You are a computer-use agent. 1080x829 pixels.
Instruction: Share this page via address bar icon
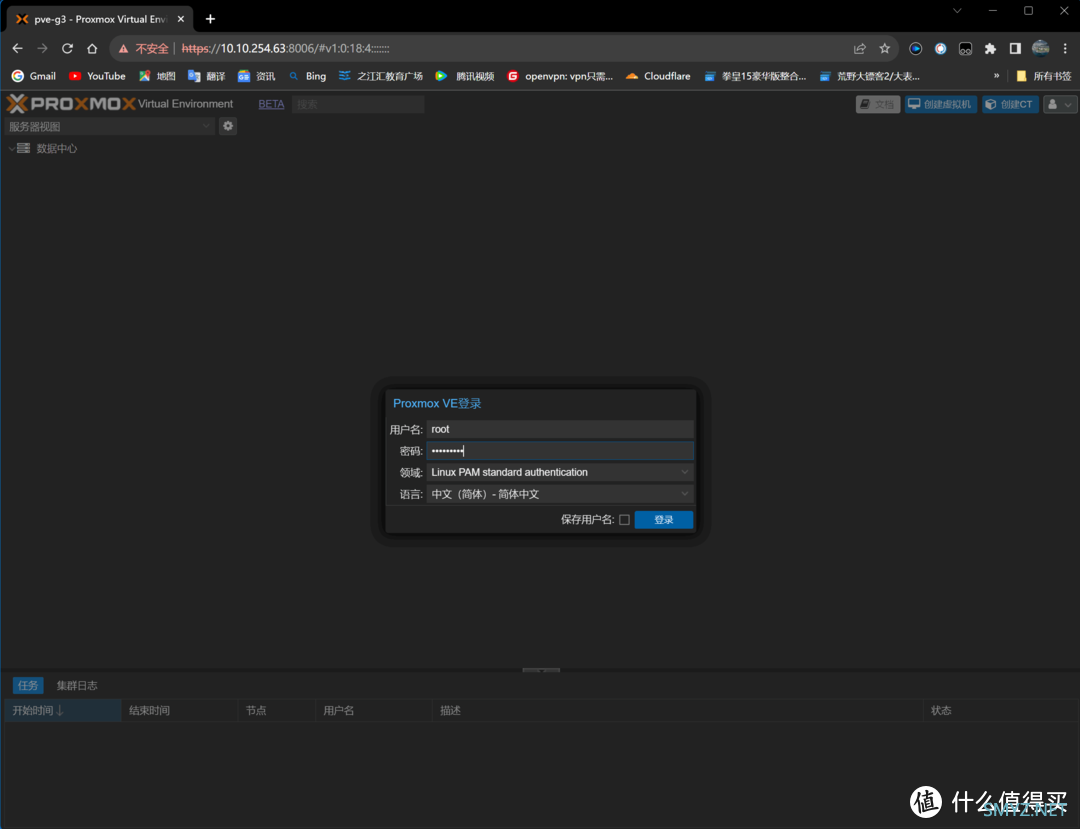coord(860,48)
